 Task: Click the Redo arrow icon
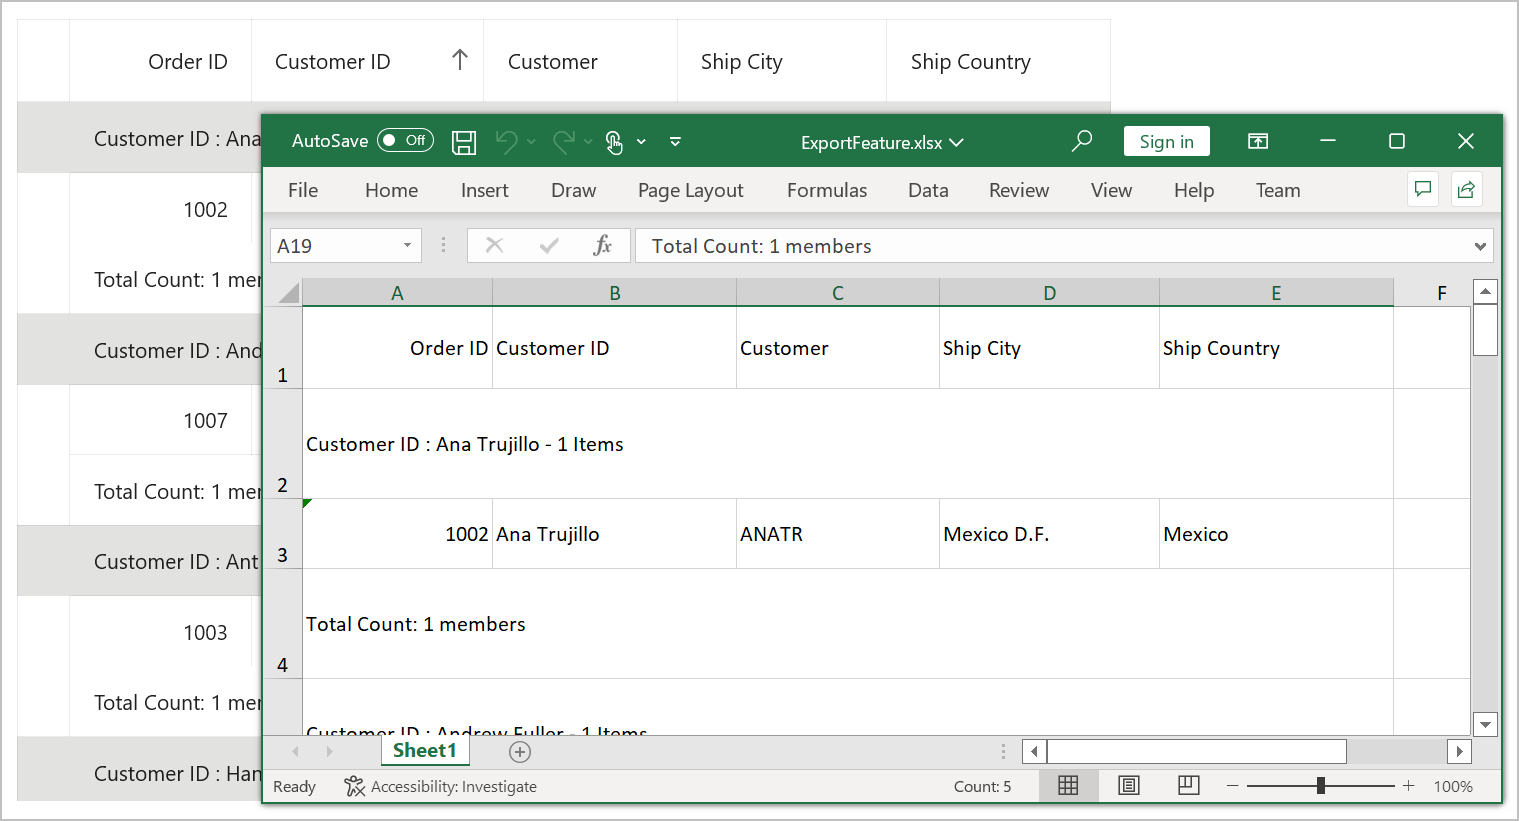coord(564,142)
